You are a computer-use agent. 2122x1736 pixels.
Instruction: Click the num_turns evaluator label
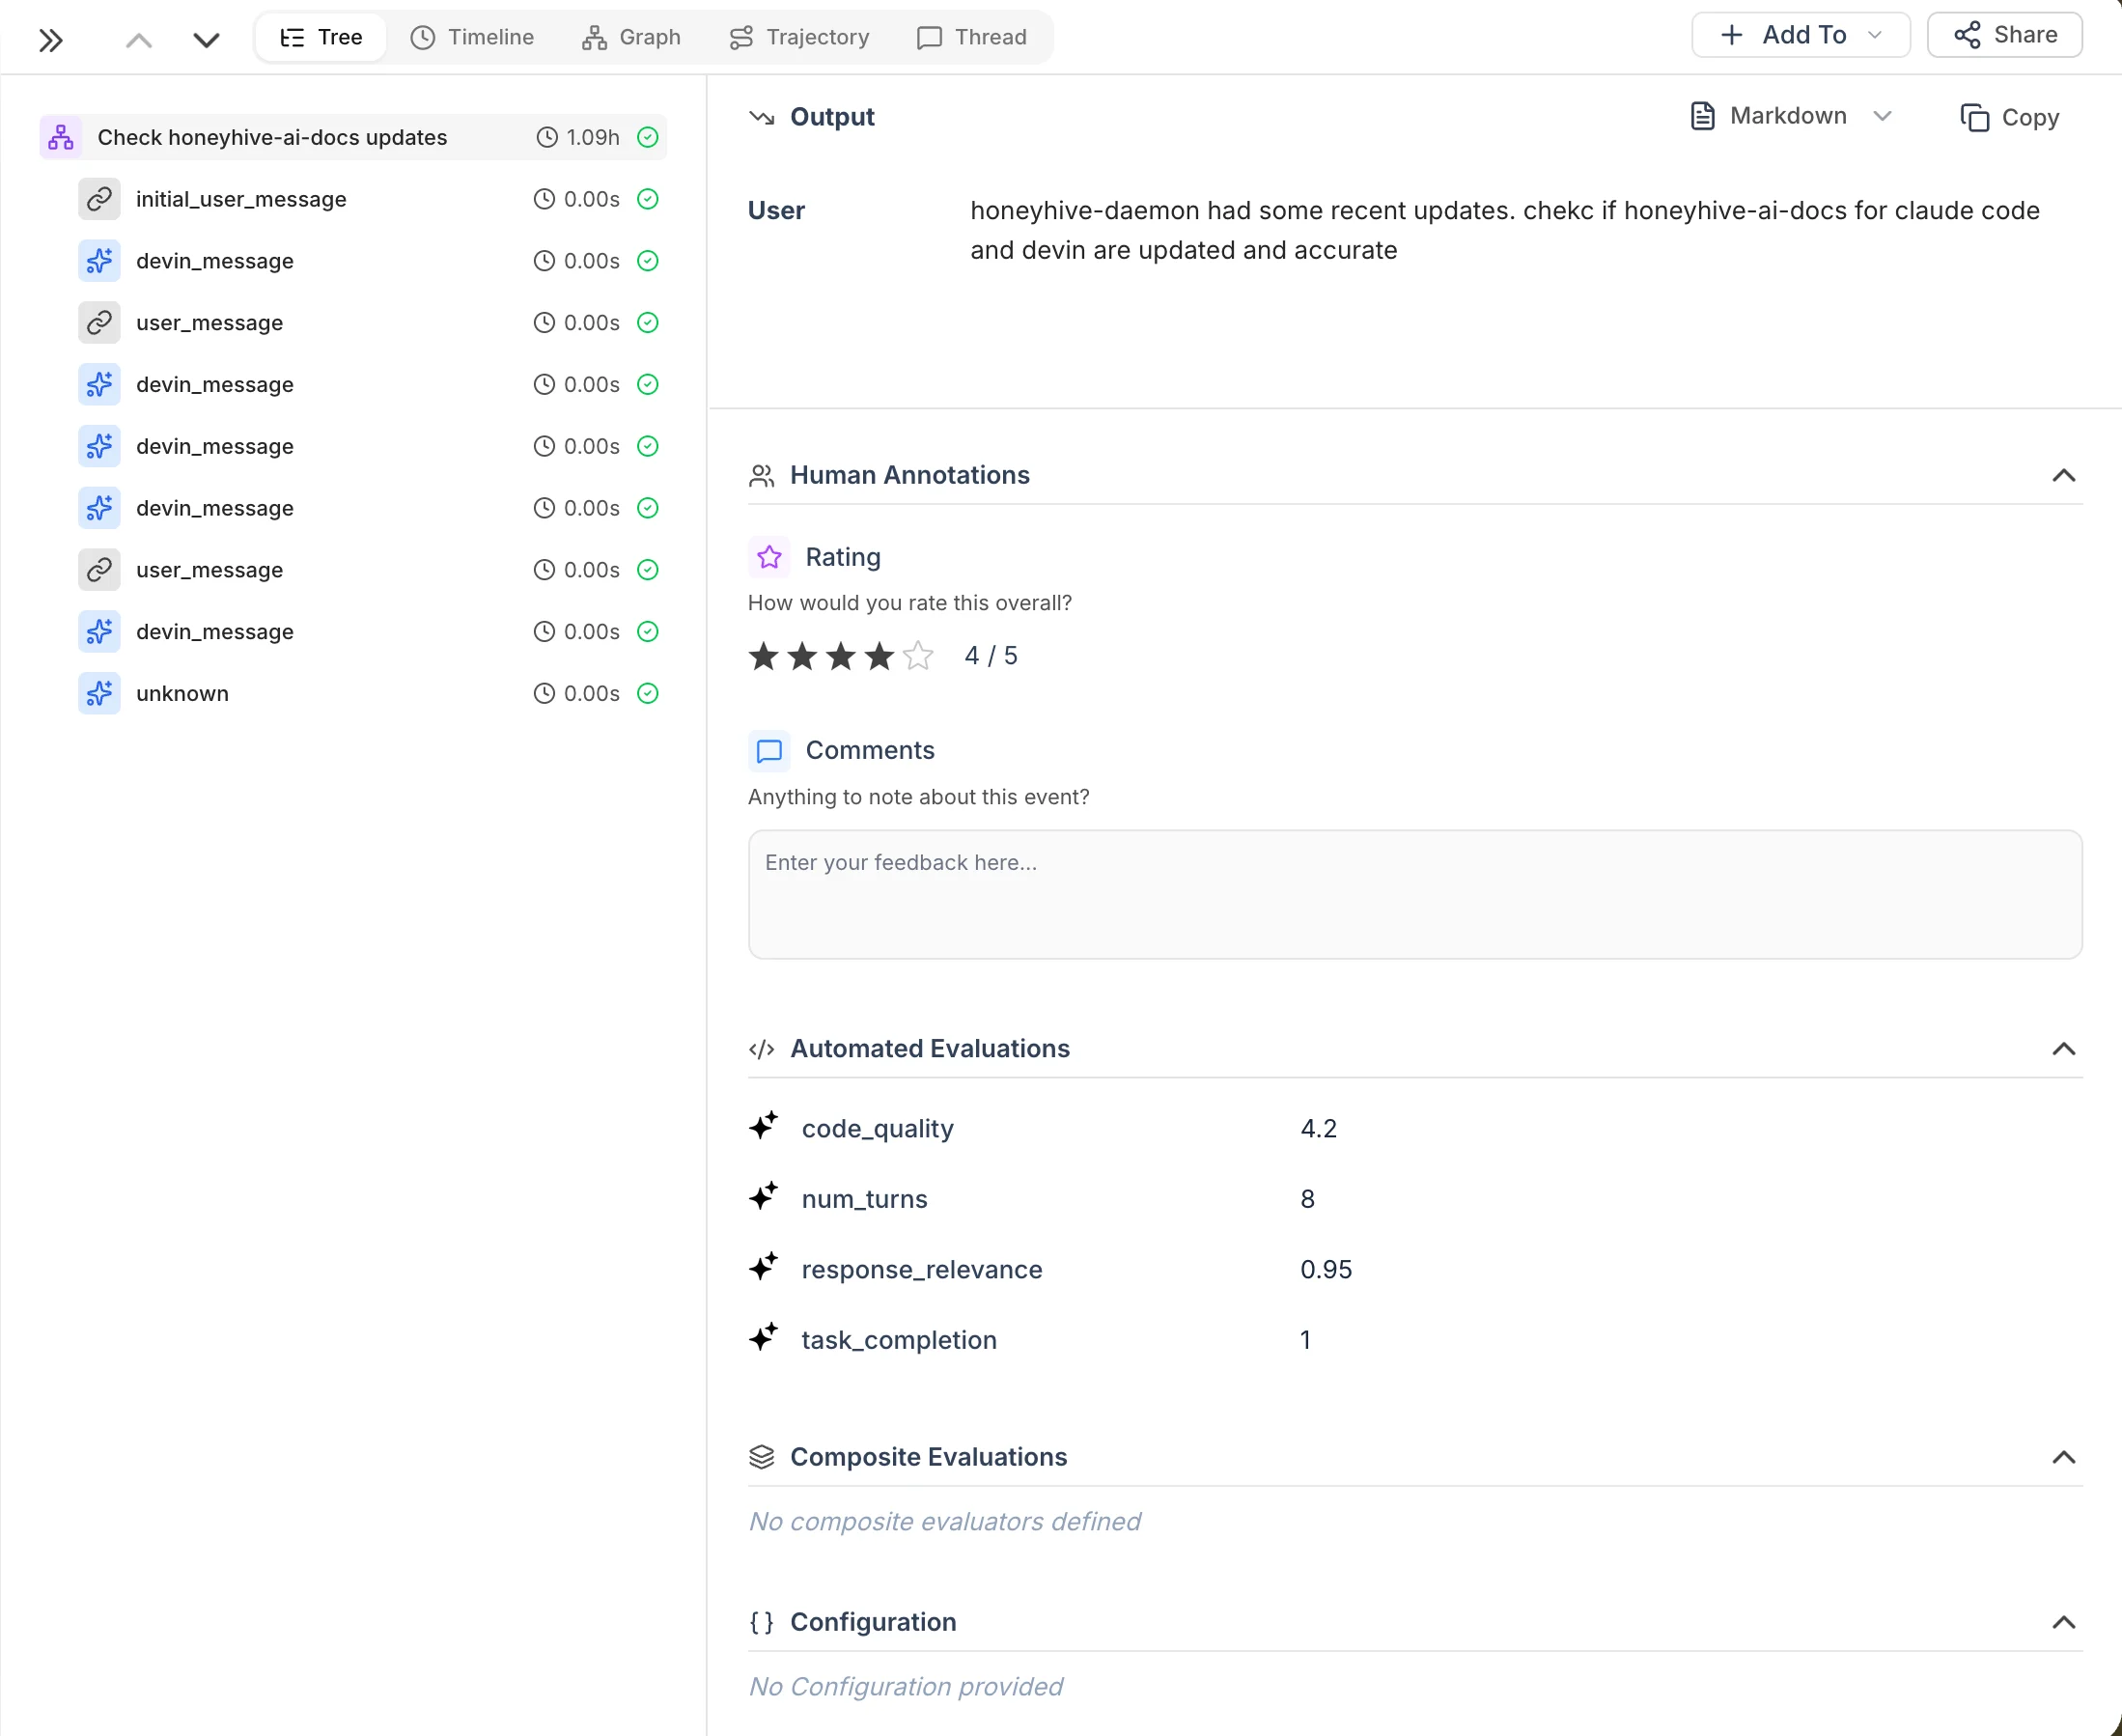864,1199
